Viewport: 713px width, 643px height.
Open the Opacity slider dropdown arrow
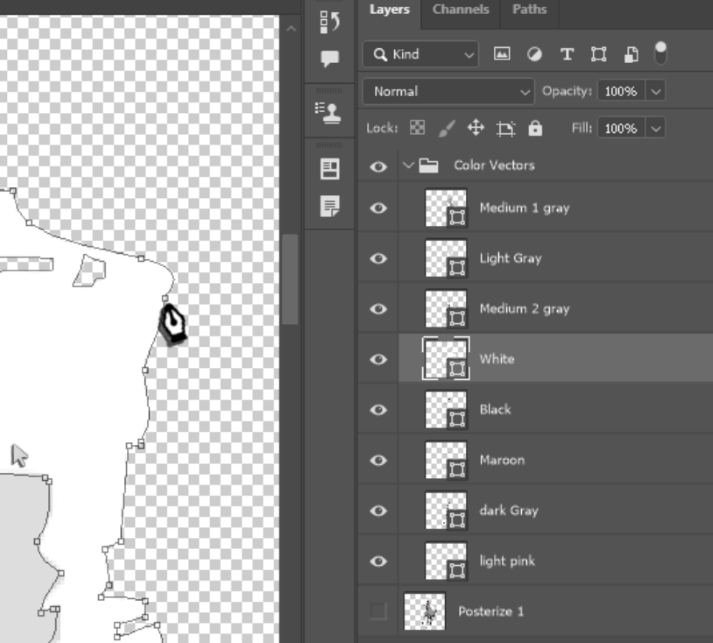pyautogui.click(x=655, y=92)
